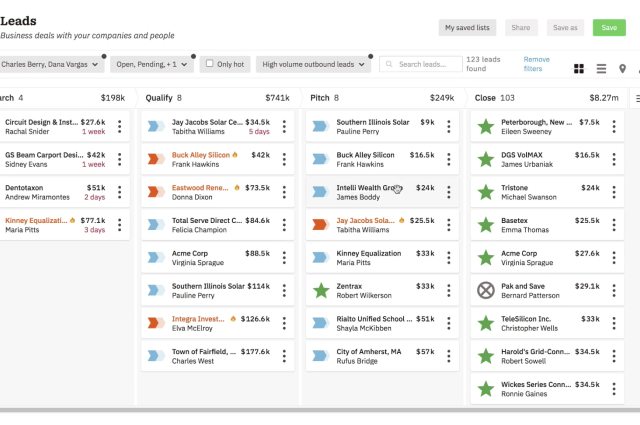The width and height of the screenshot is (640, 425).
Task: Open Harold's Grid-Conn... lead card
Action: click(547, 356)
